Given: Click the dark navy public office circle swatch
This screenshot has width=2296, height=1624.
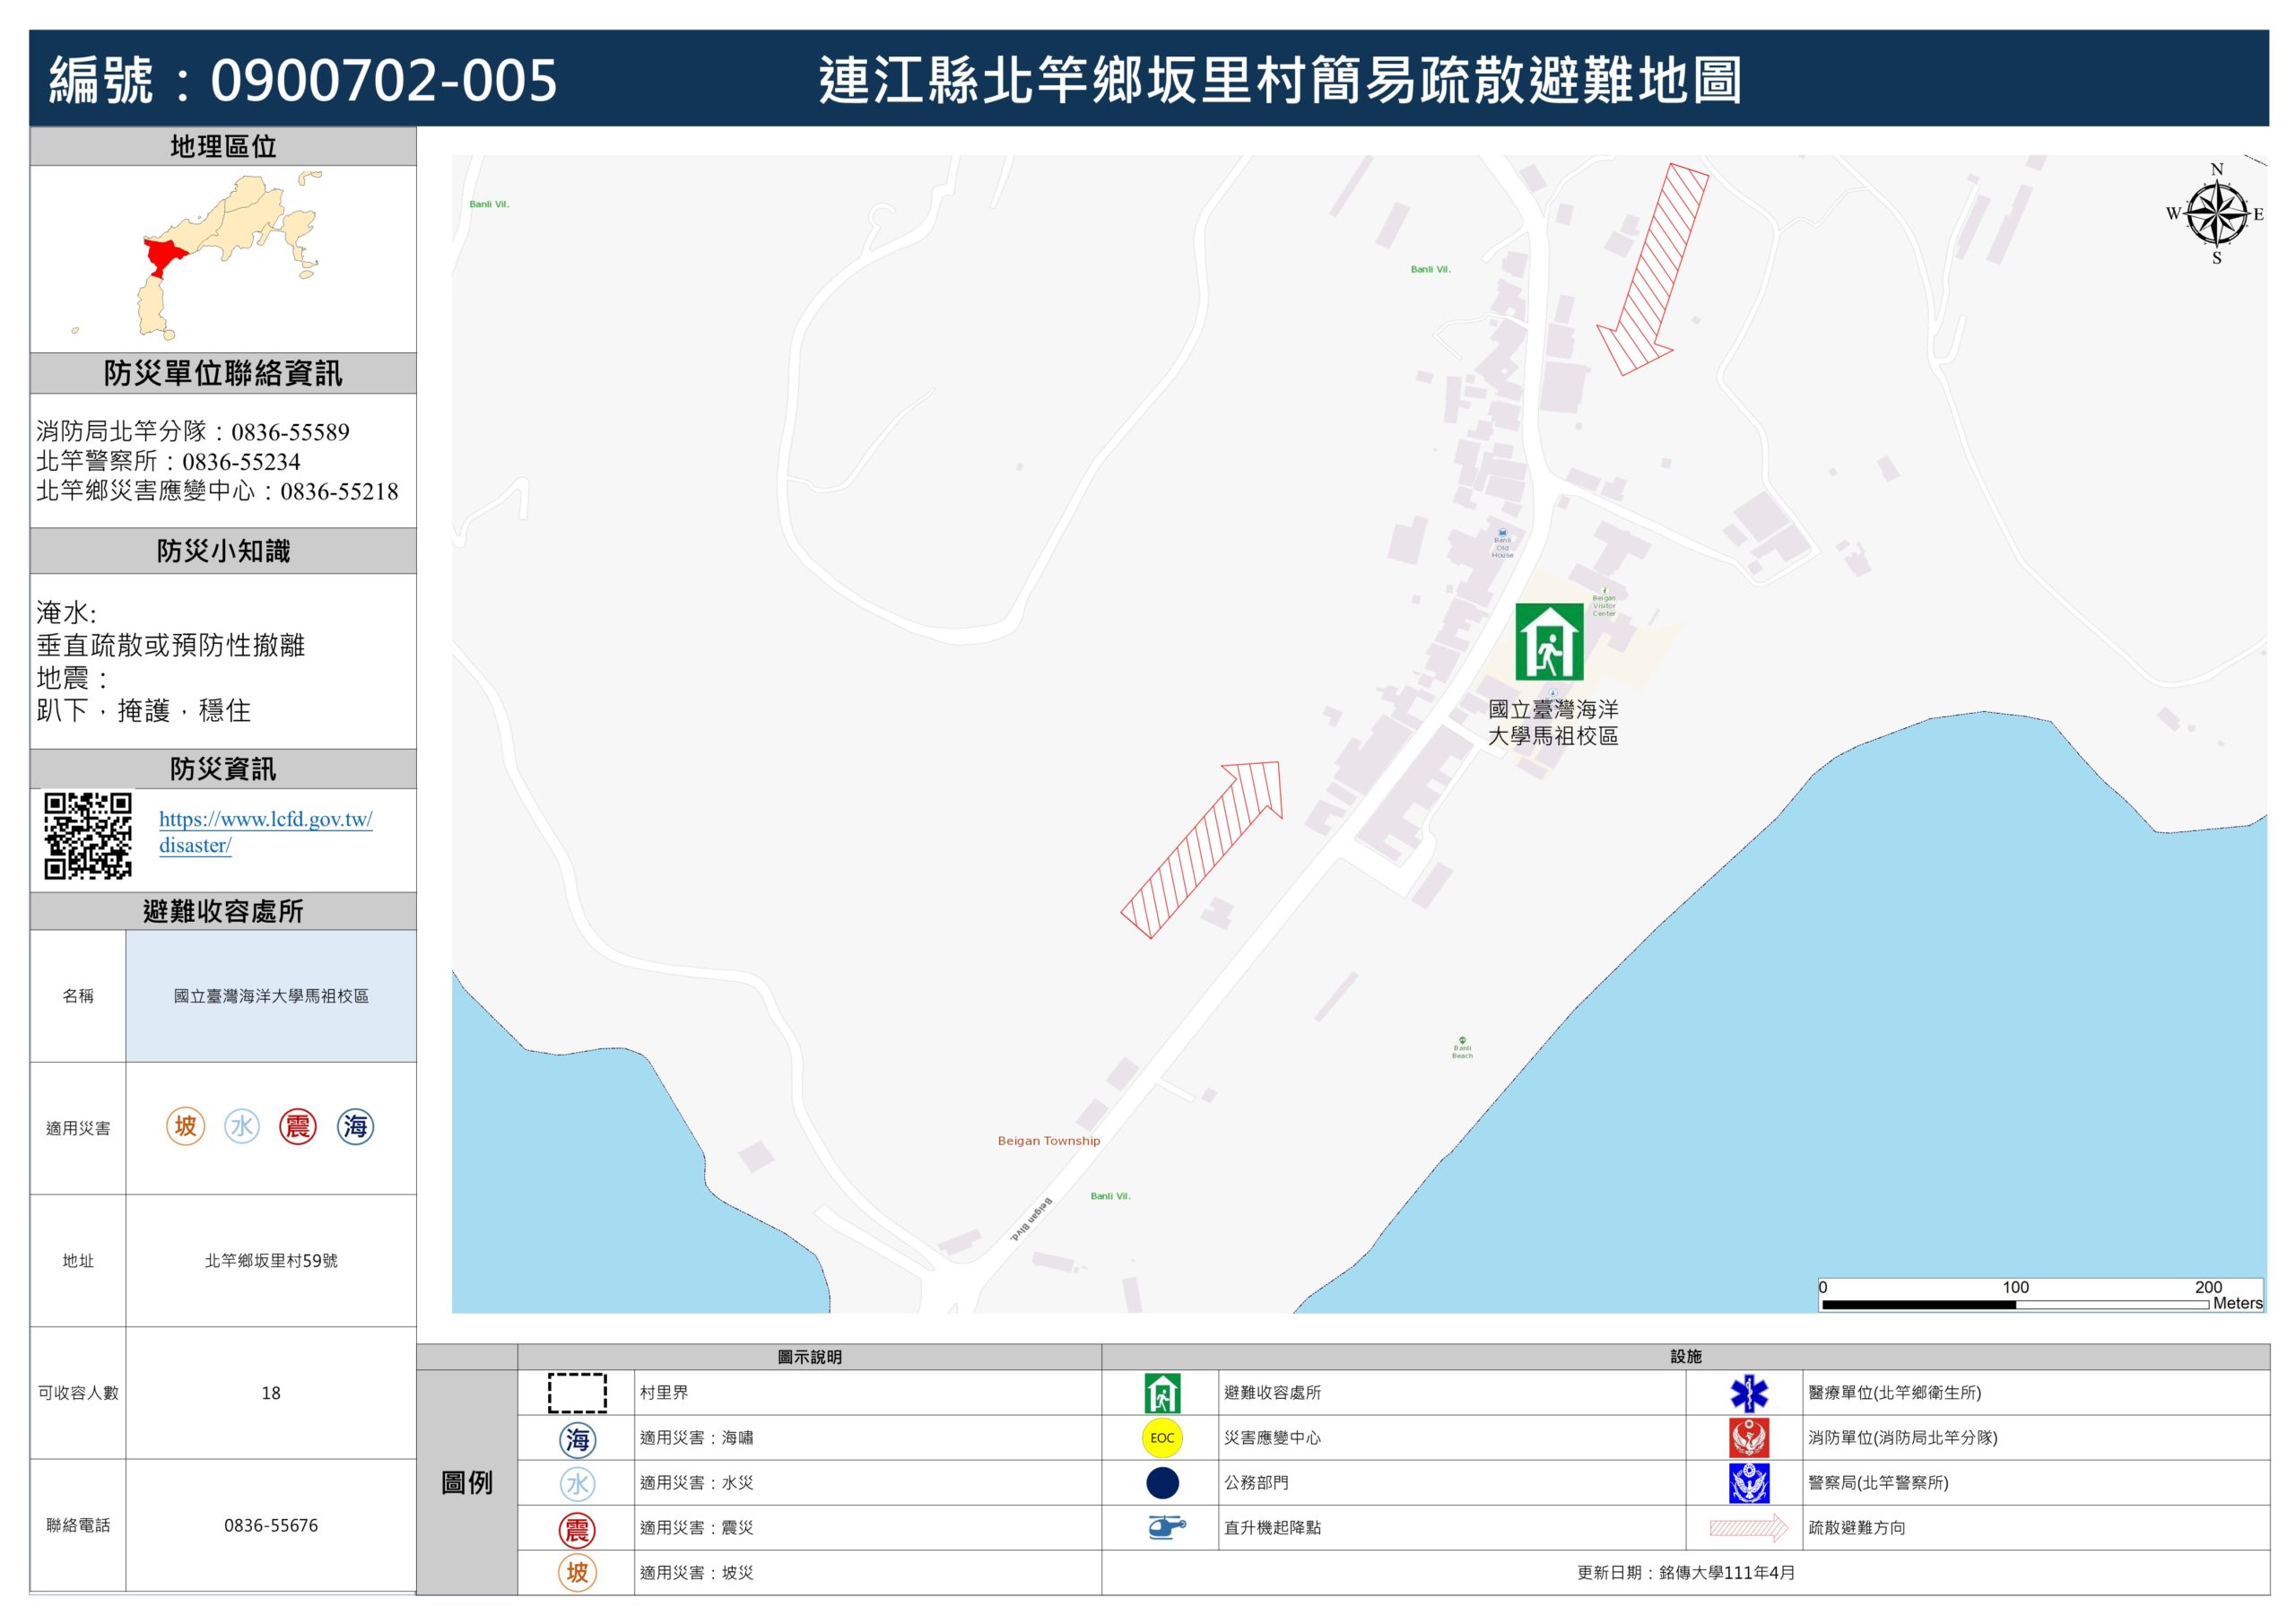Looking at the screenshot, I should pos(1162,1483).
